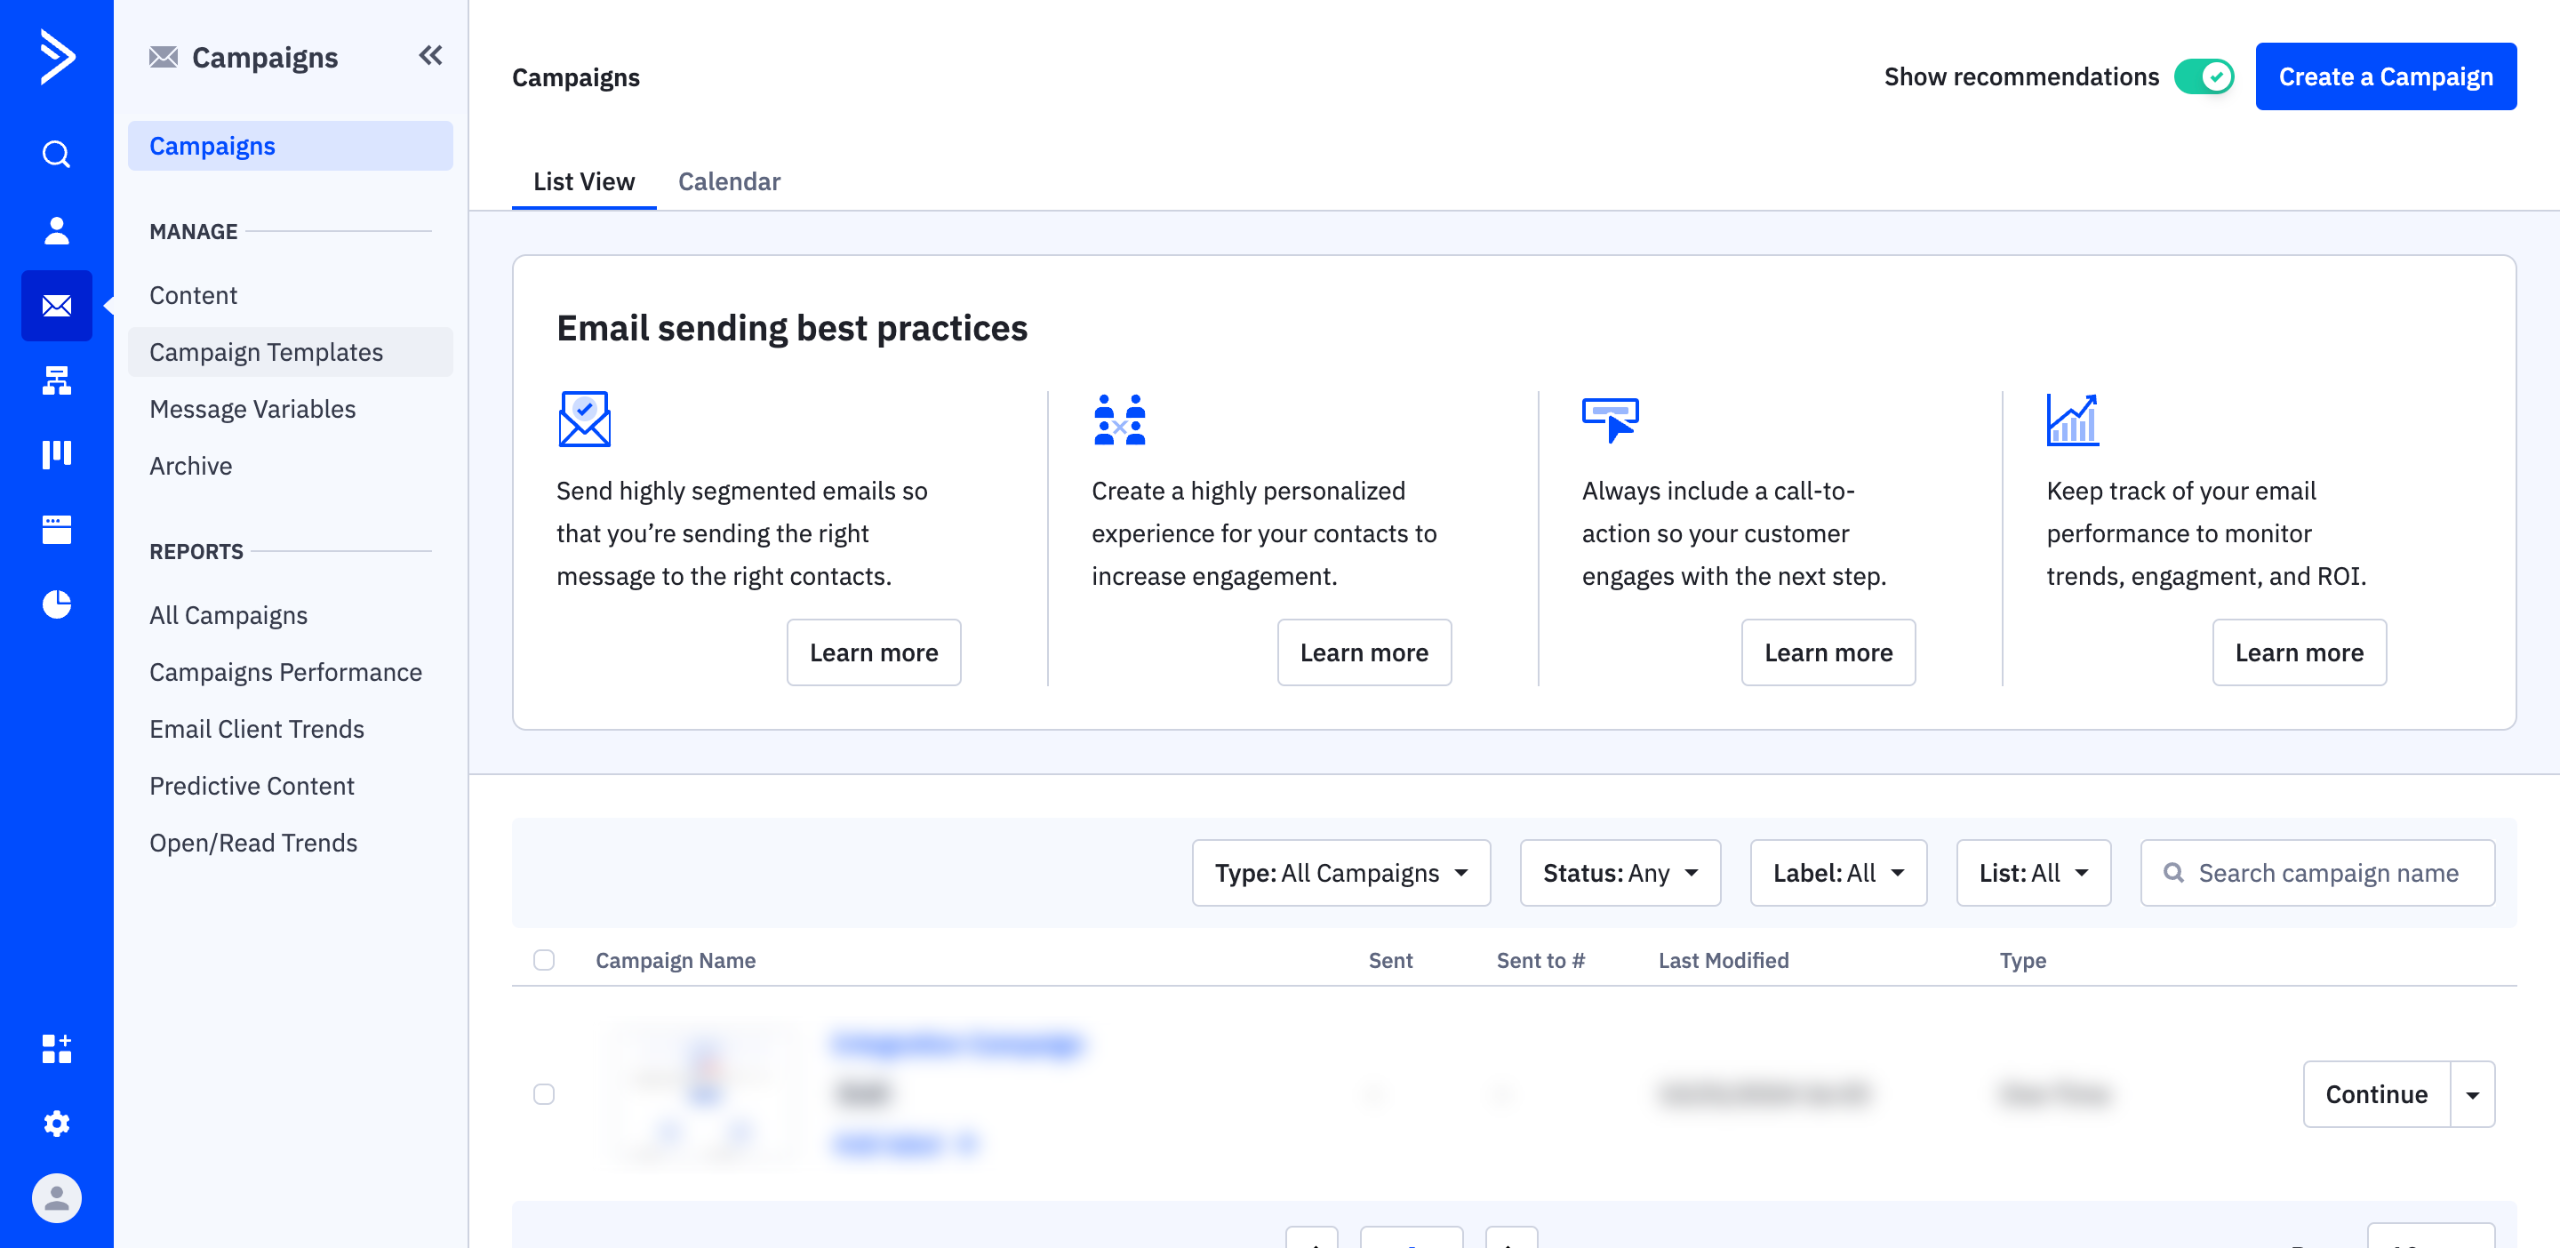Screen dimensions: 2560x1248
Task: Open Campaign Templates in sidebar menu
Action: click(x=266, y=352)
